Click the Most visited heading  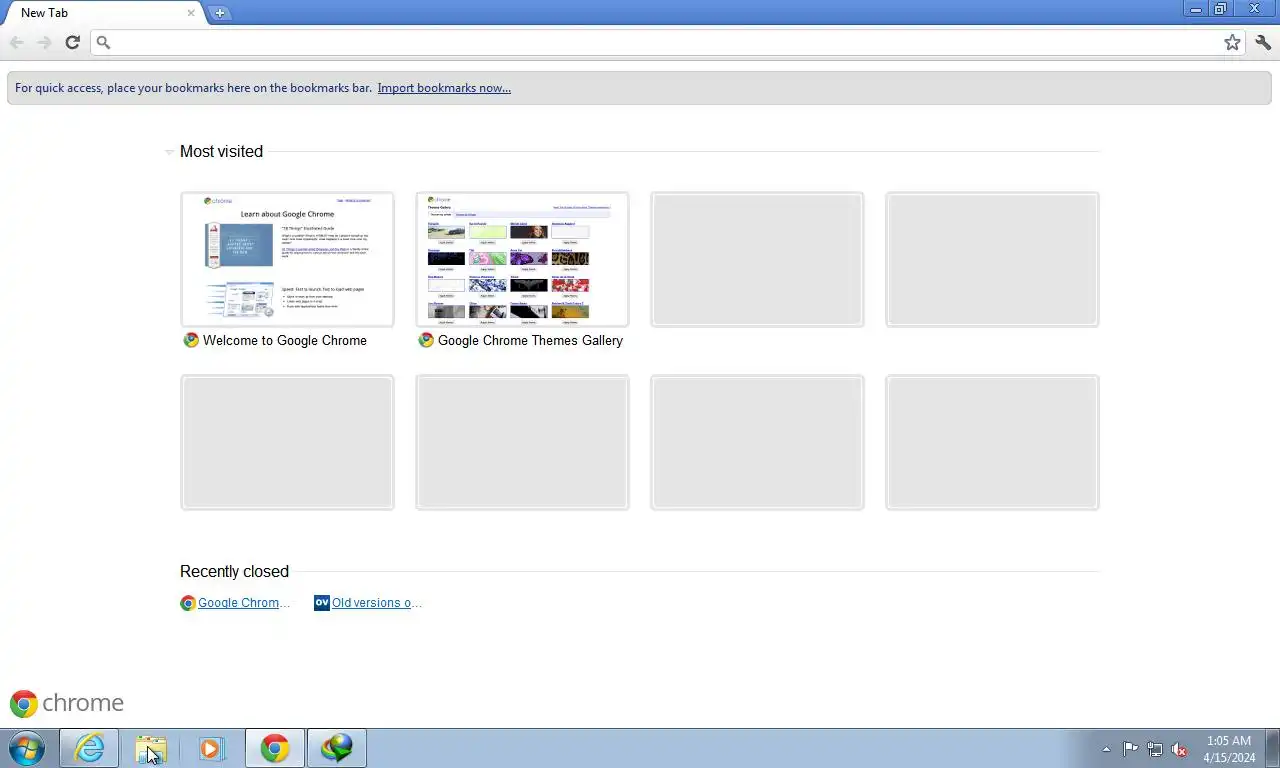pos(221,151)
